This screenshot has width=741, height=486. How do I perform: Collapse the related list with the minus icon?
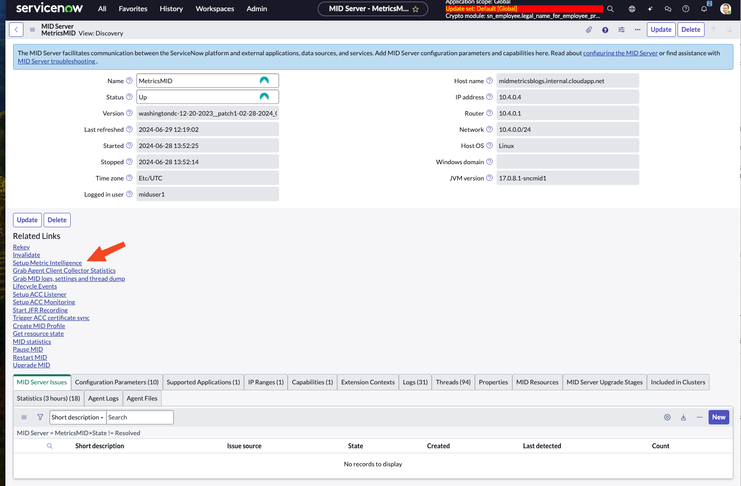tap(699, 417)
